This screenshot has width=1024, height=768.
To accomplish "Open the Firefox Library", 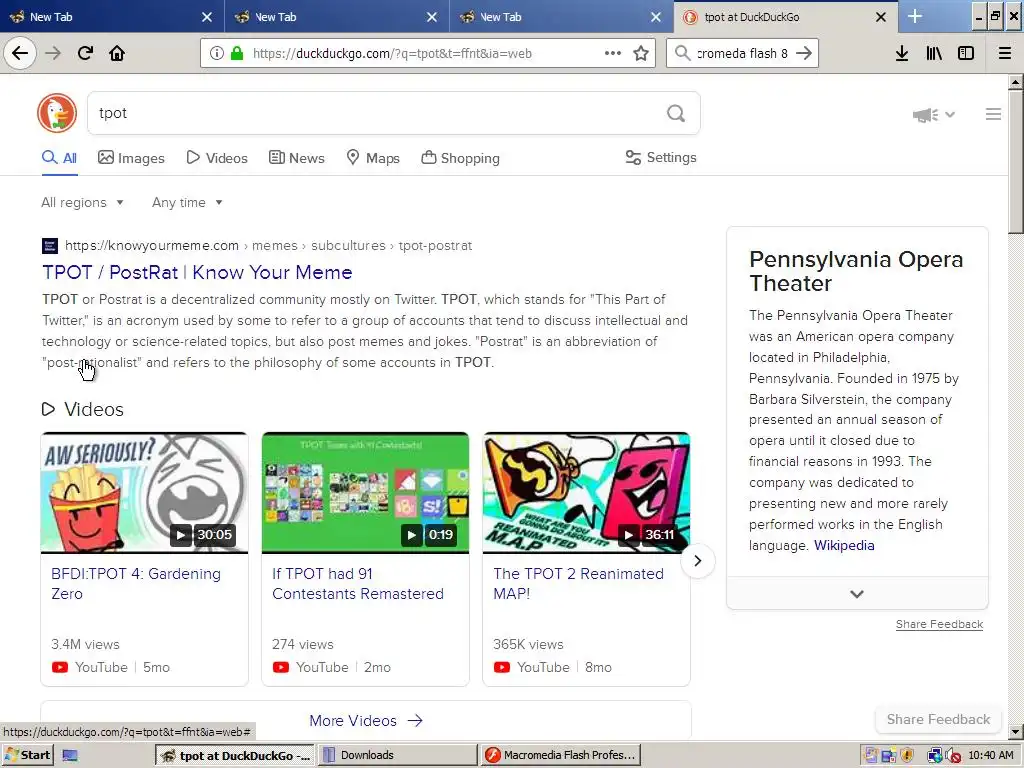I will 934,53.
